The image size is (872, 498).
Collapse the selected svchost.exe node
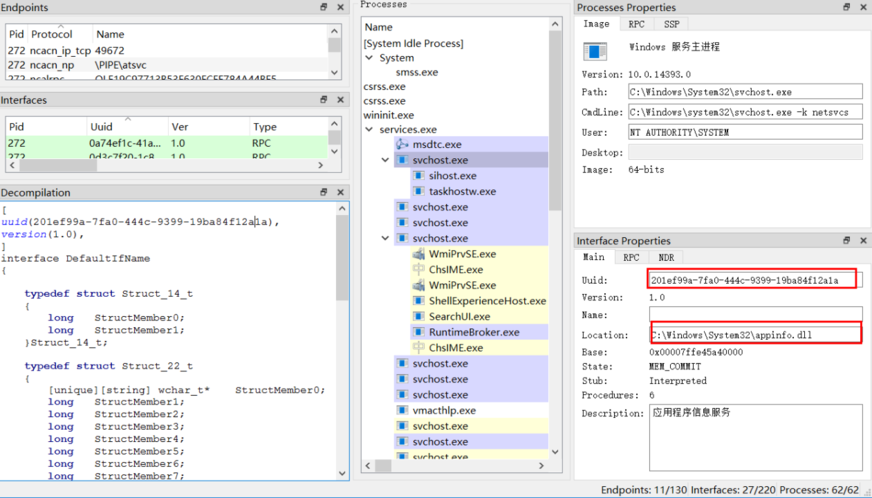point(385,160)
